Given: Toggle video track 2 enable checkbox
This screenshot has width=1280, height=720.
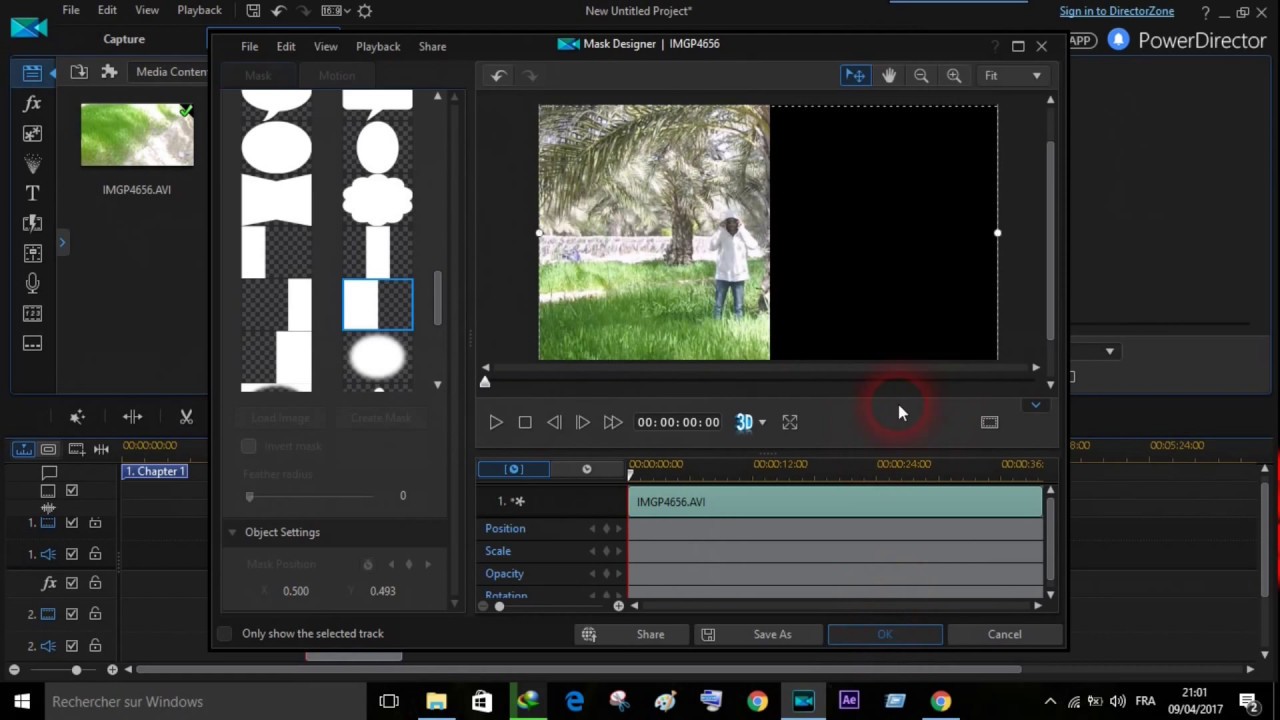Looking at the screenshot, I should point(72,614).
